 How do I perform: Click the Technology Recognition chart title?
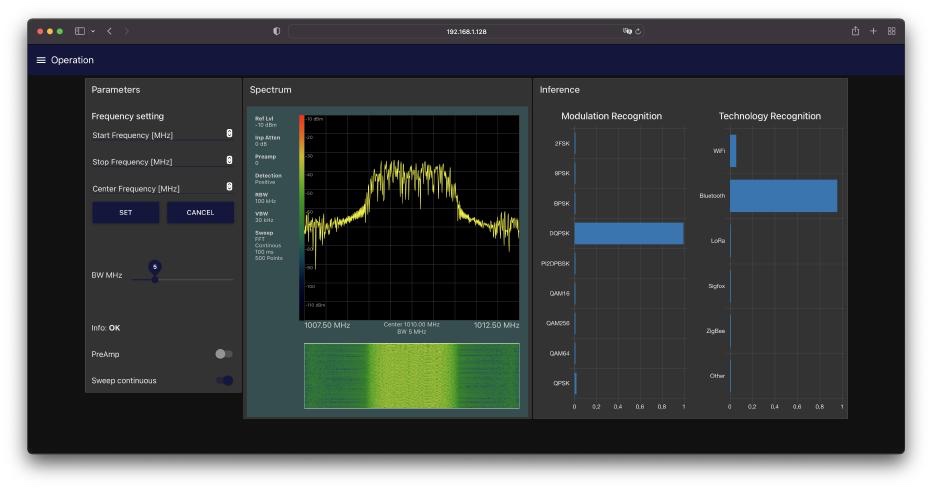pyautogui.click(x=770, y=116)
